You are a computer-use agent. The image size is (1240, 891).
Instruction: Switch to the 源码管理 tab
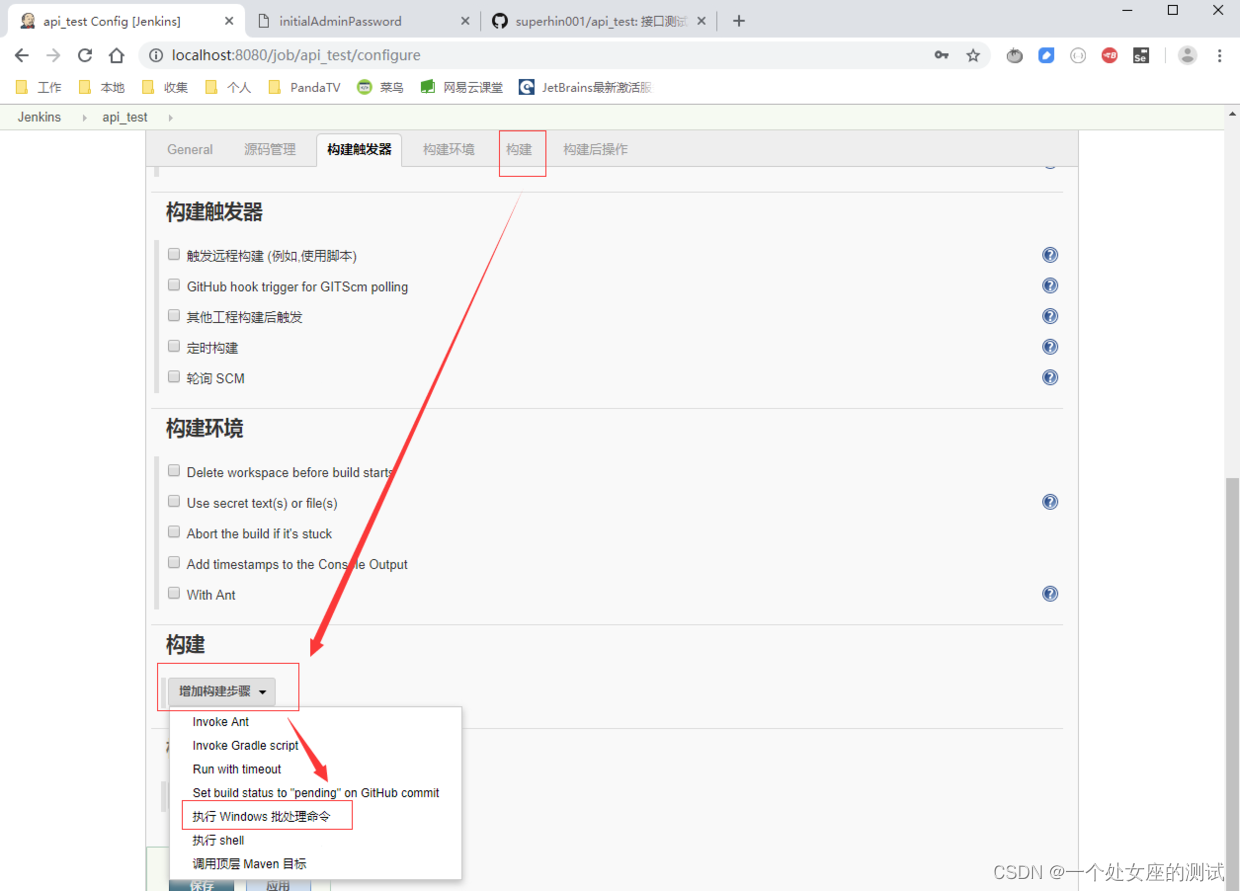pos(270,150)
